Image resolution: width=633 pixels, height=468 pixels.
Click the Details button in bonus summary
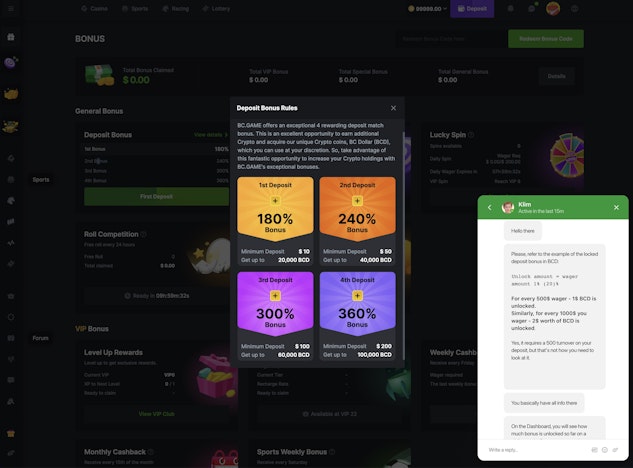[556, 76]
